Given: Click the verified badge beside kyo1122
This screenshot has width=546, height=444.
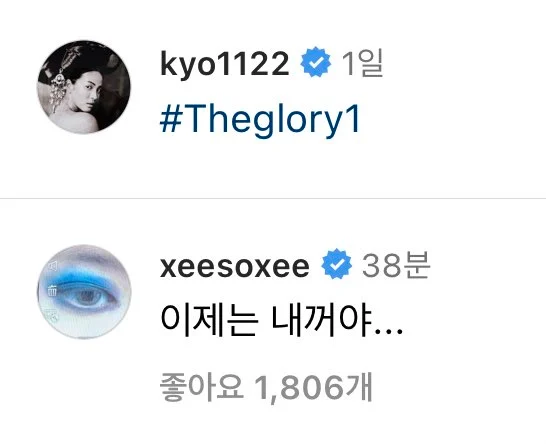Looking at the screenshot, I should pyautogui.click(x=316, y=62).
